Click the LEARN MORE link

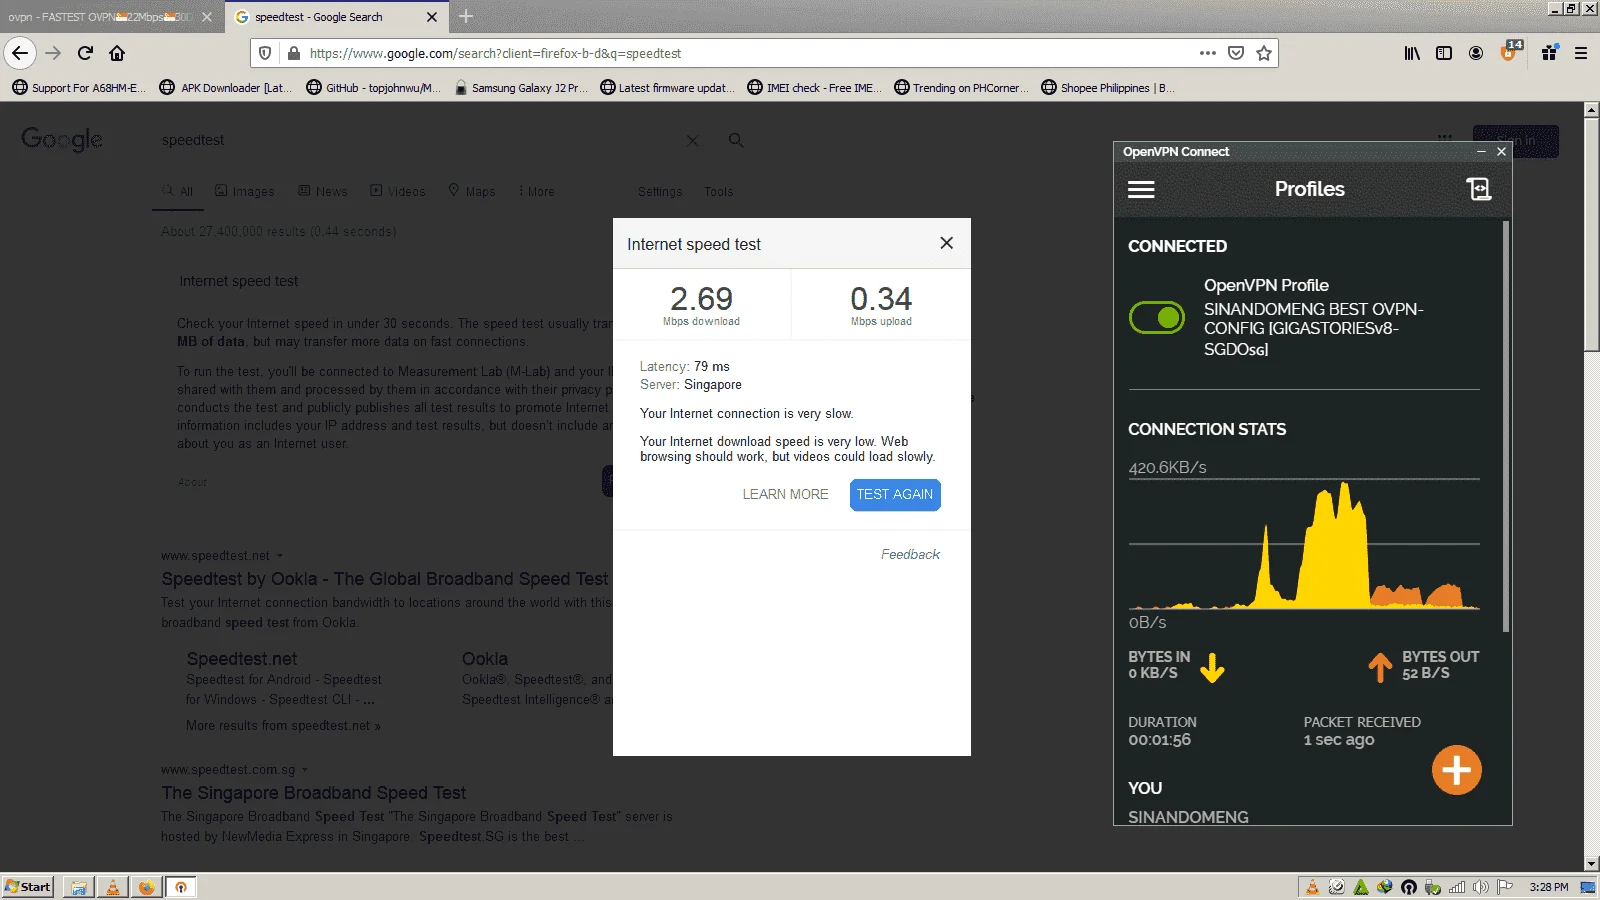[x=785, y=494]
